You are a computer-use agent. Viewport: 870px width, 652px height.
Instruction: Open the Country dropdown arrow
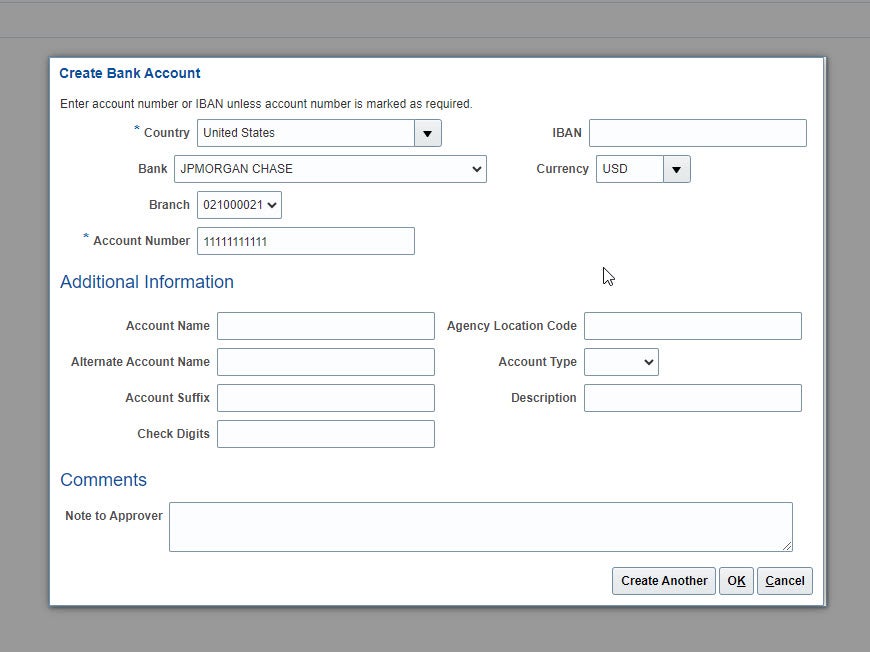[x=427, y=132]
